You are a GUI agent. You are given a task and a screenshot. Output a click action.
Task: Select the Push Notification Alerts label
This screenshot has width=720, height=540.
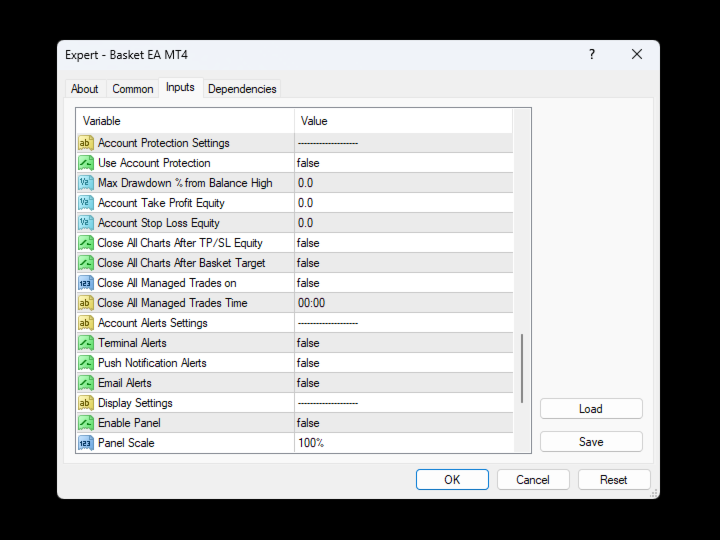152,363
